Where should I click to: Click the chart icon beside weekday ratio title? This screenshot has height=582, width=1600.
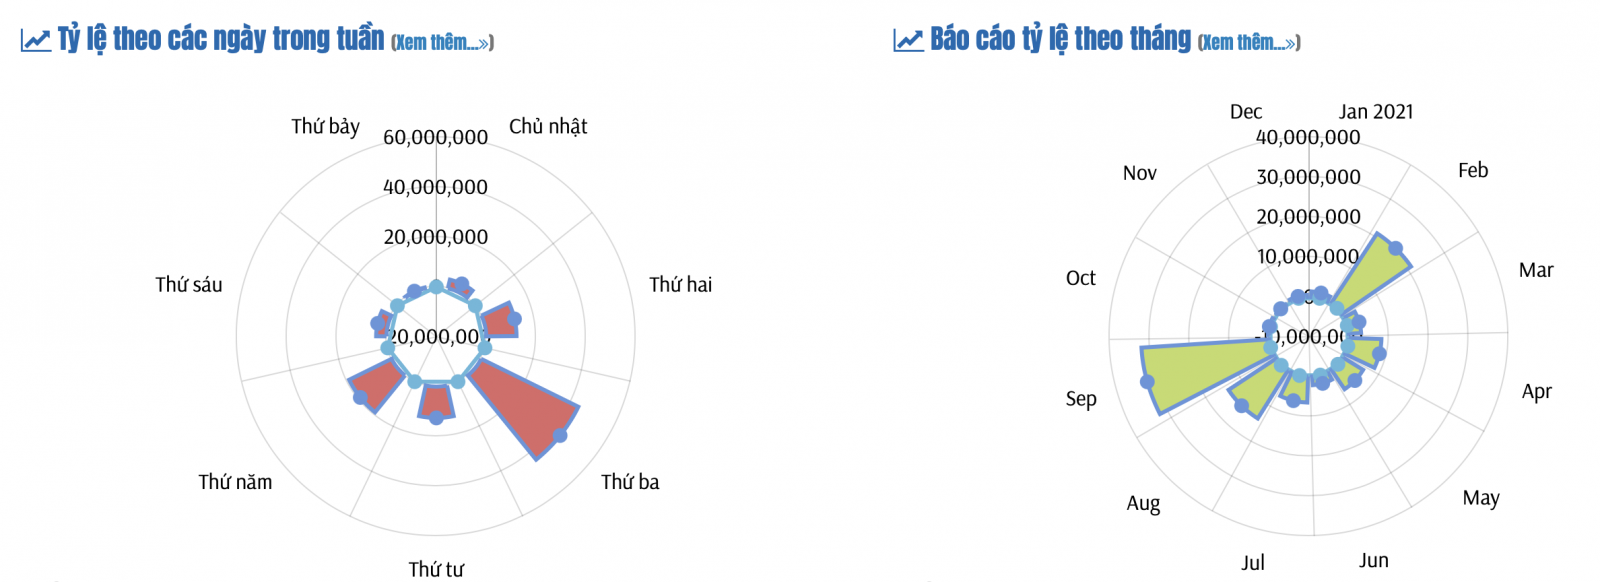coord(35,41)
